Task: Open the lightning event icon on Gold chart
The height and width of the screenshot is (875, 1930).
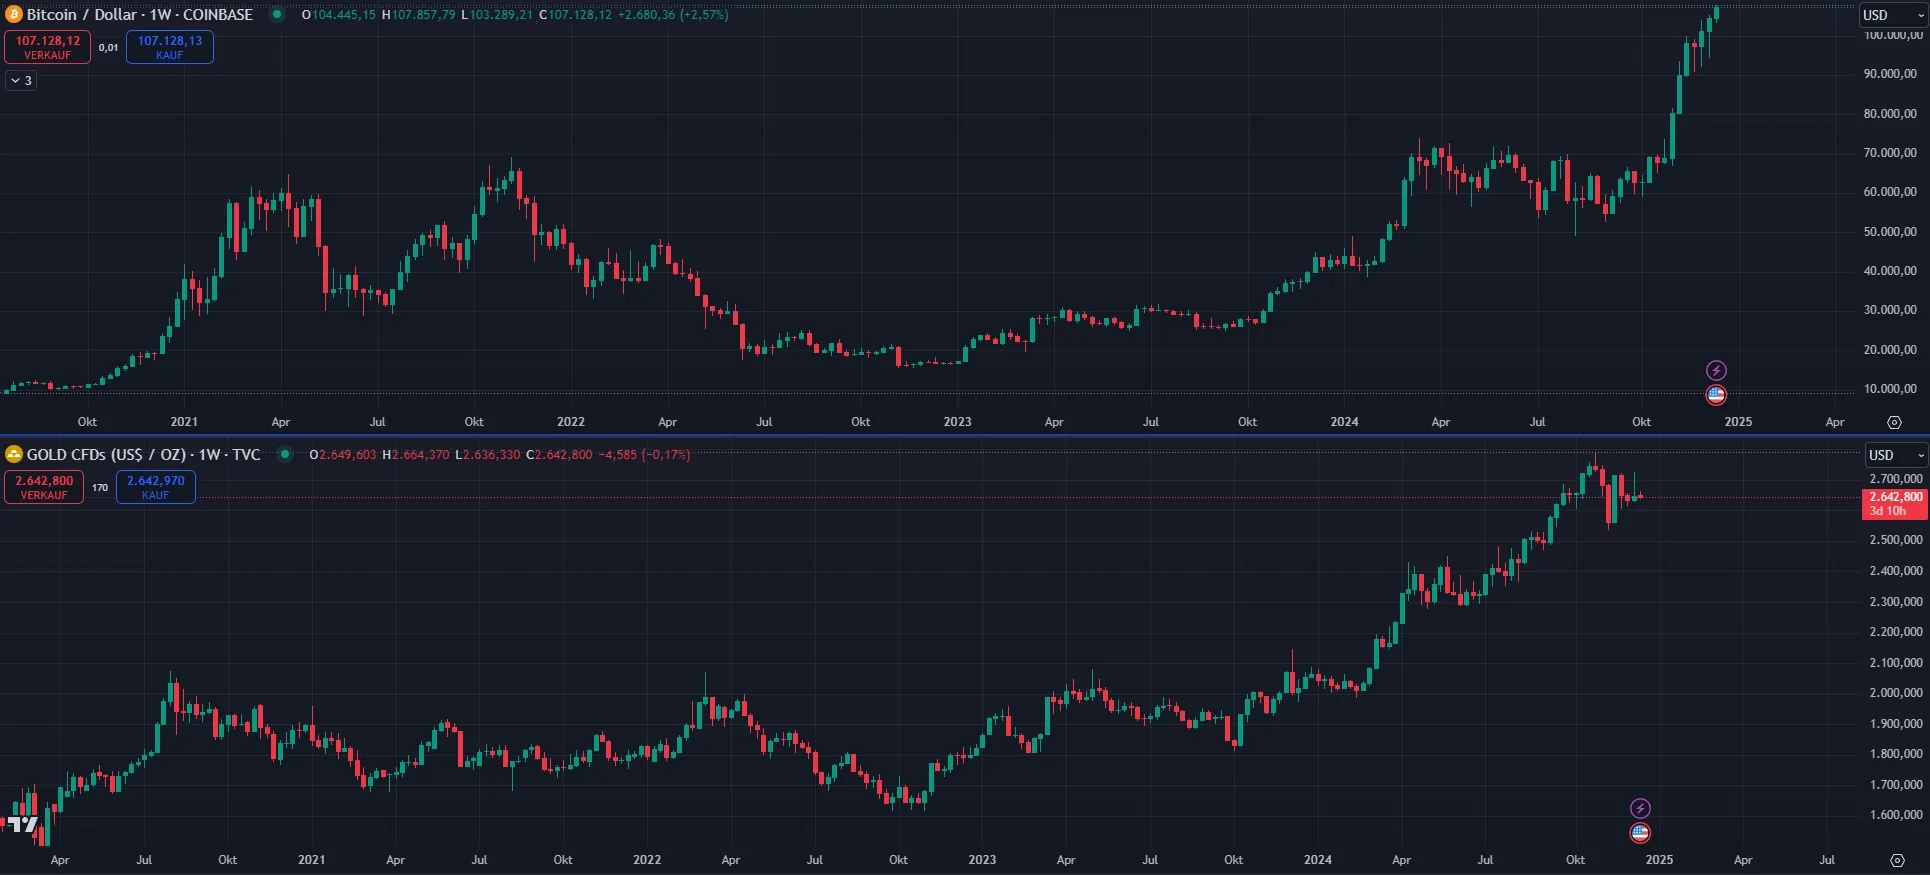Action: (x=1640, y=808)
